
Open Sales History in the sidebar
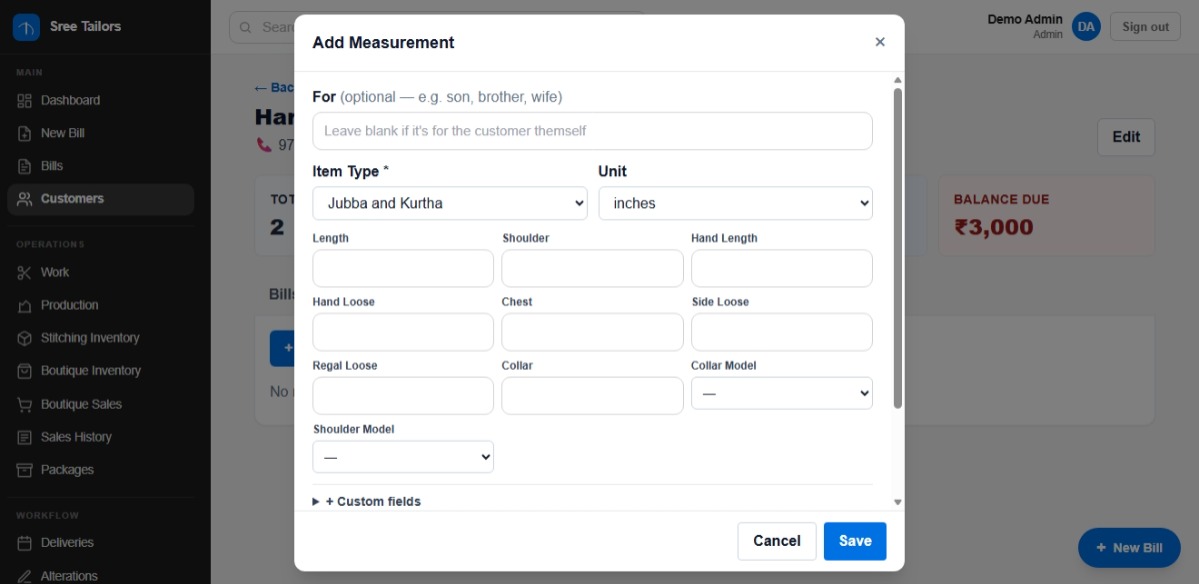[100, 437]
